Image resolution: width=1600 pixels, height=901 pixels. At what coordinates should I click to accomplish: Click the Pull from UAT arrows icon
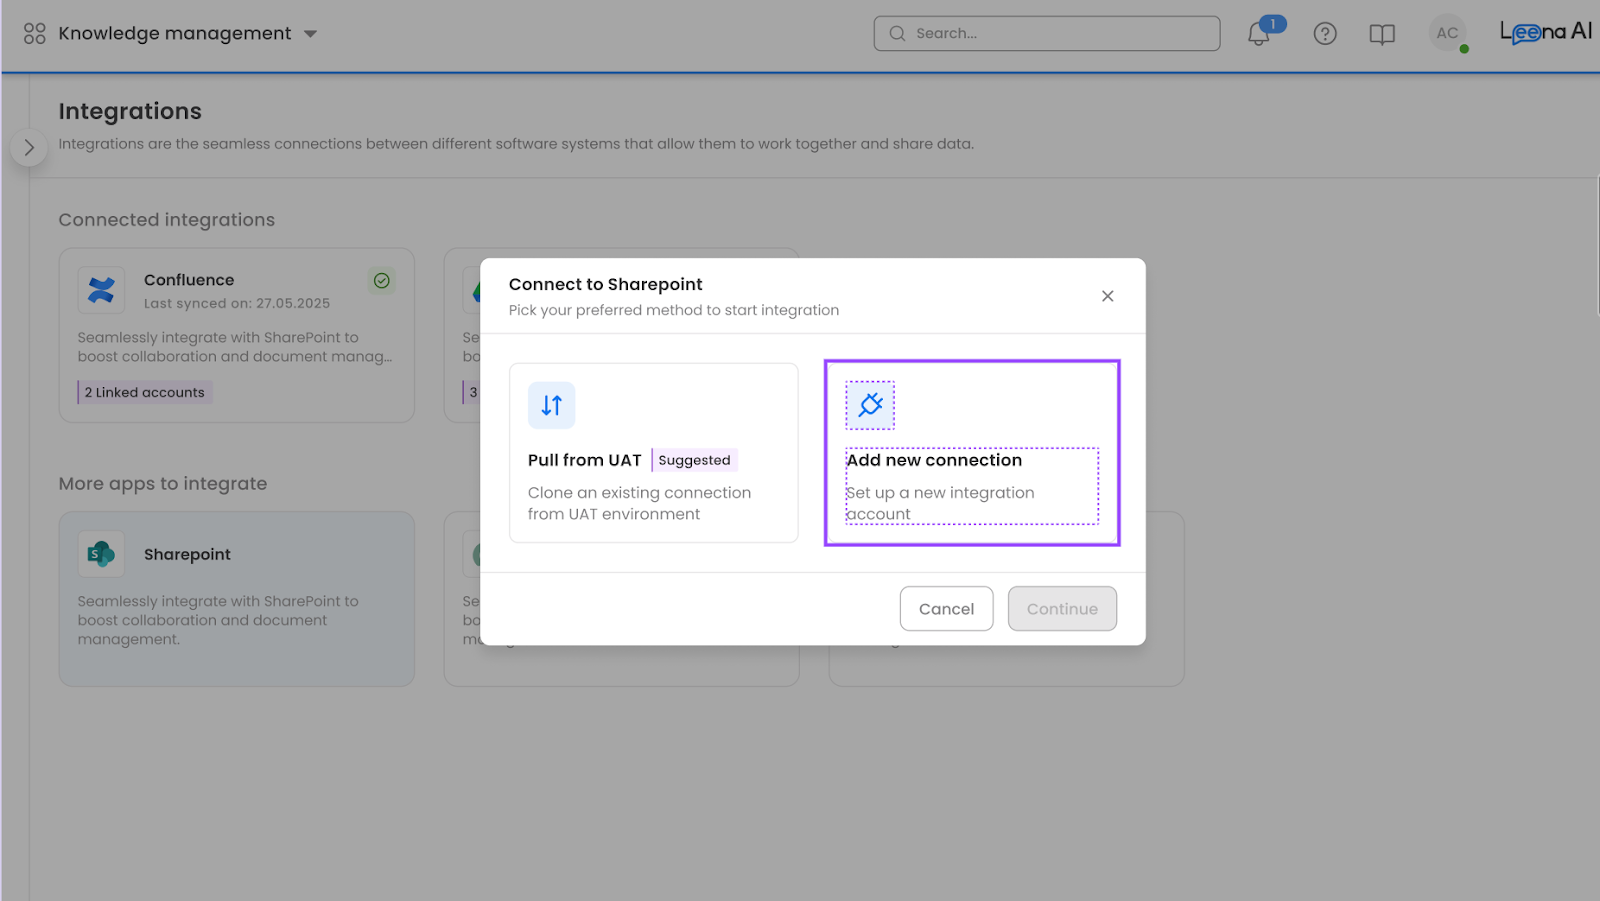(x=552, y=405)
